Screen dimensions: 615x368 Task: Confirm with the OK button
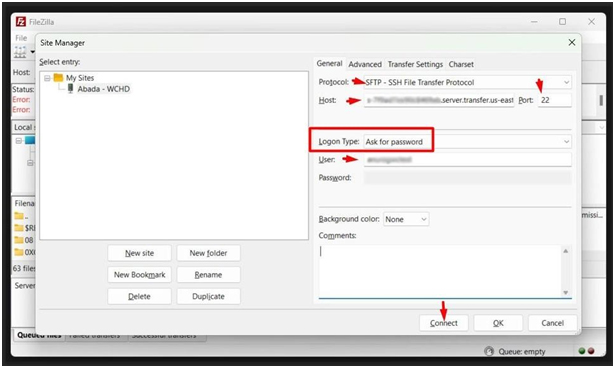pos(498,323)
